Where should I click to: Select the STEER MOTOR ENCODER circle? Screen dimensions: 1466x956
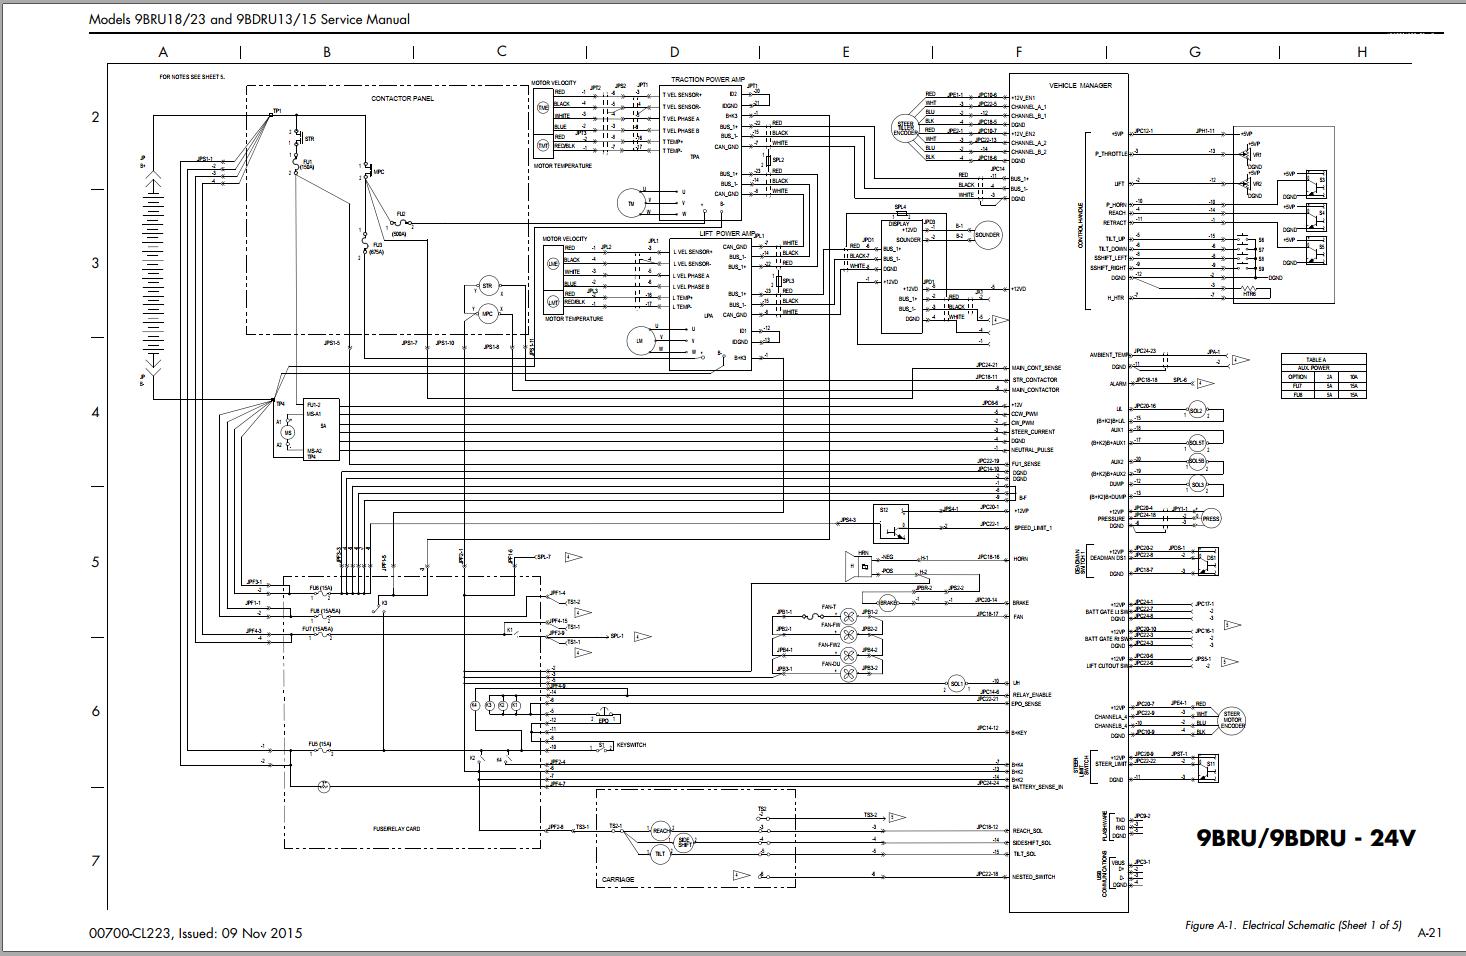coord(1233,719)
